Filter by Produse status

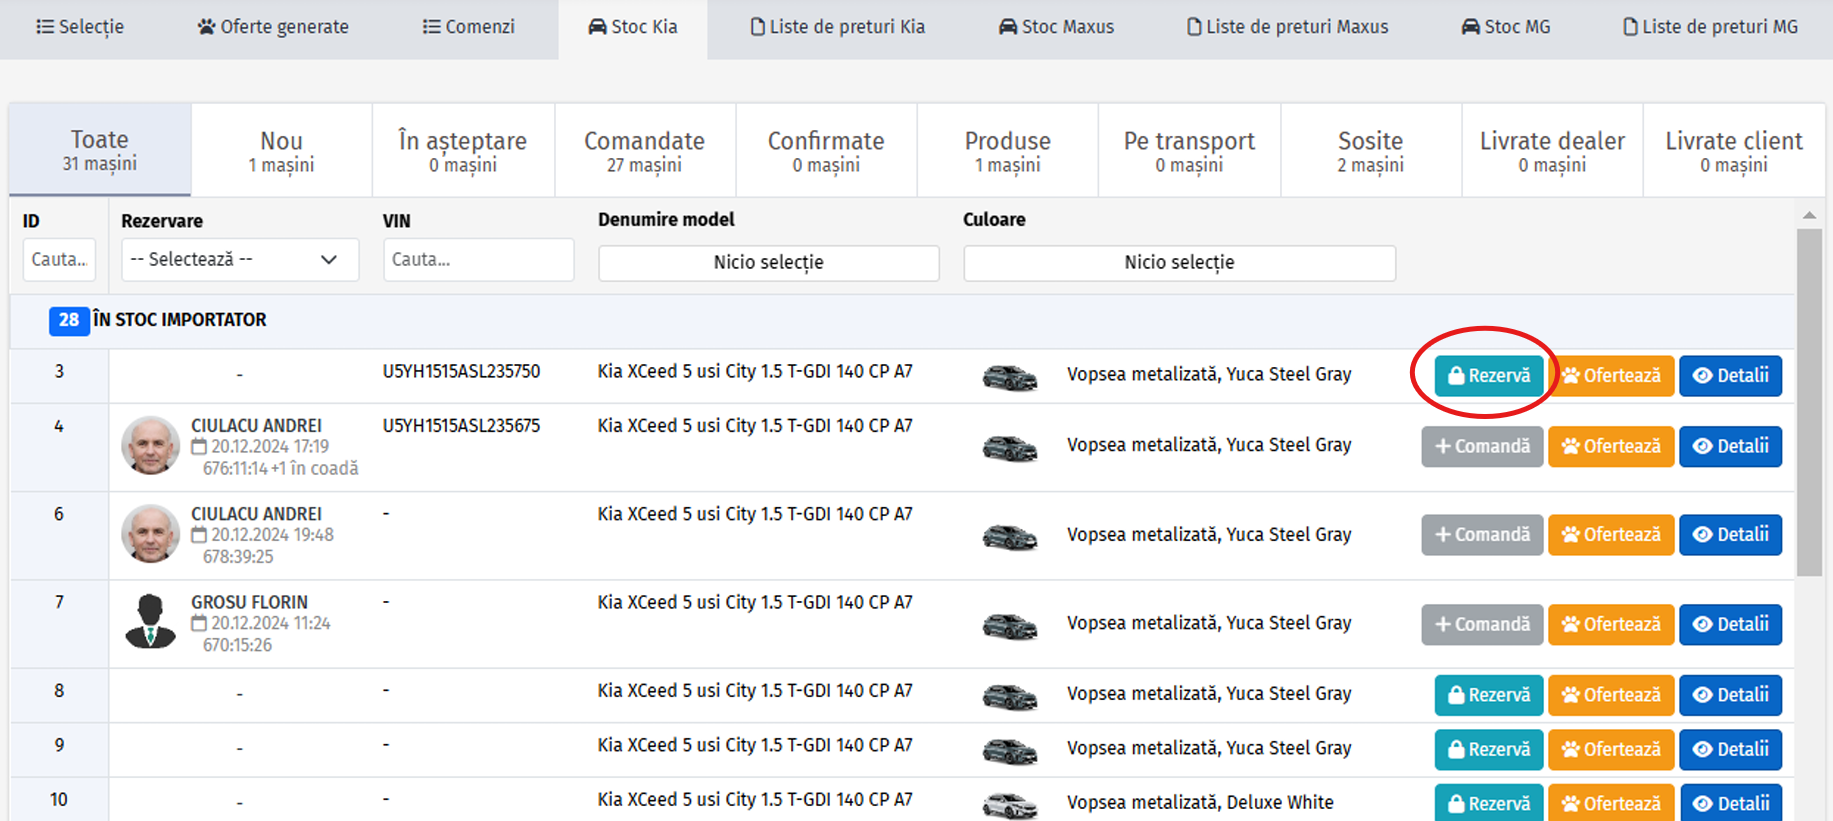pyautogui.click(x=1008, y=150)
